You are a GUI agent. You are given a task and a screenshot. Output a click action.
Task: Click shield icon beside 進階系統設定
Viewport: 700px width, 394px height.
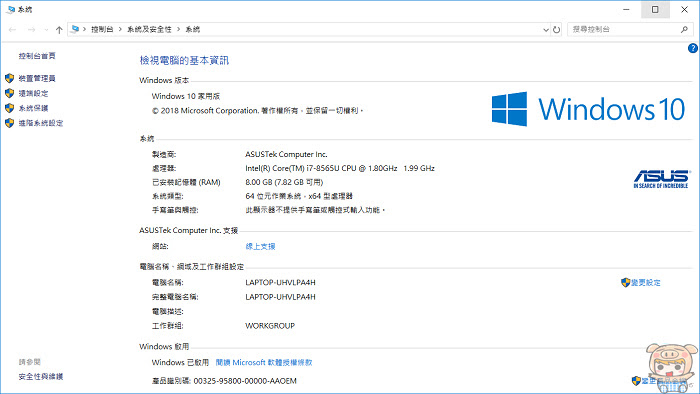coord(9,123)
